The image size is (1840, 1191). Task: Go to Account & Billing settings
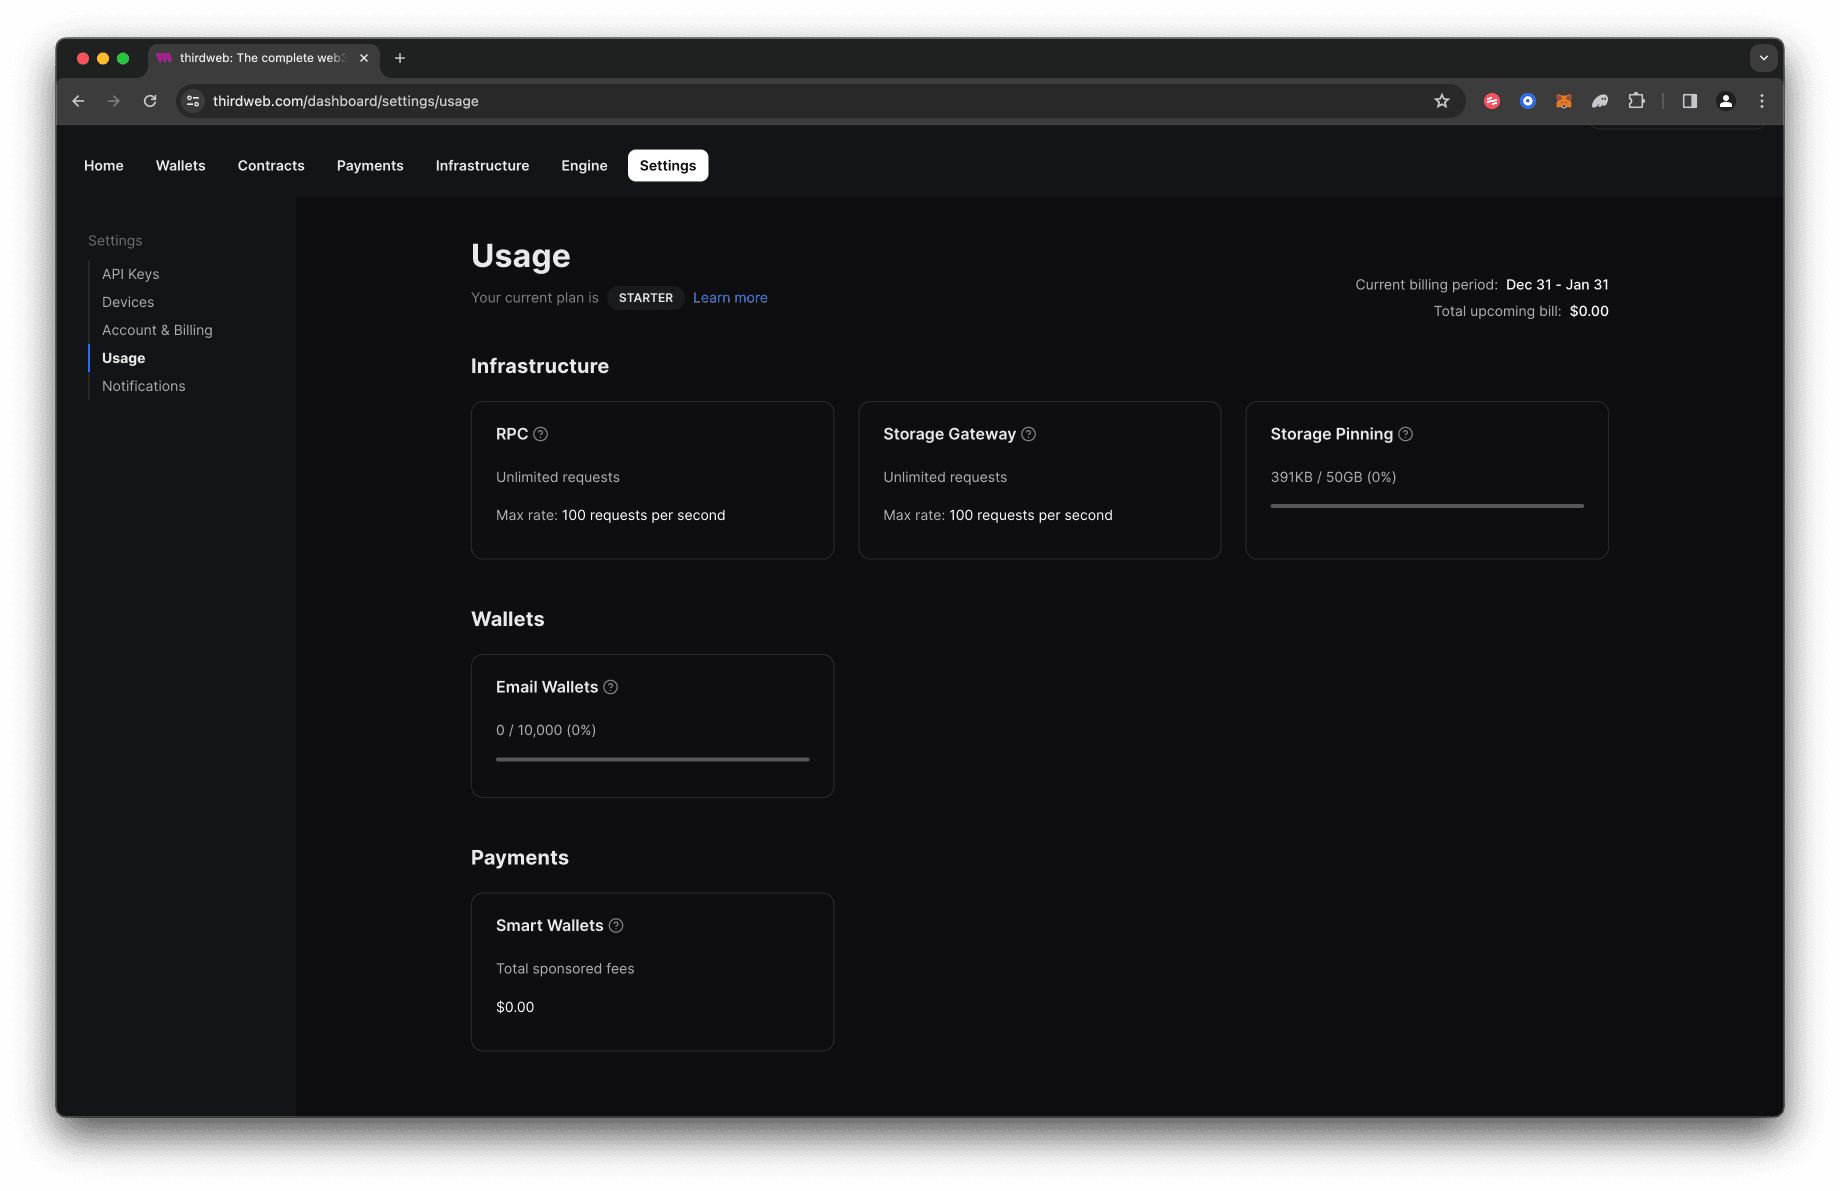point(157,330)
